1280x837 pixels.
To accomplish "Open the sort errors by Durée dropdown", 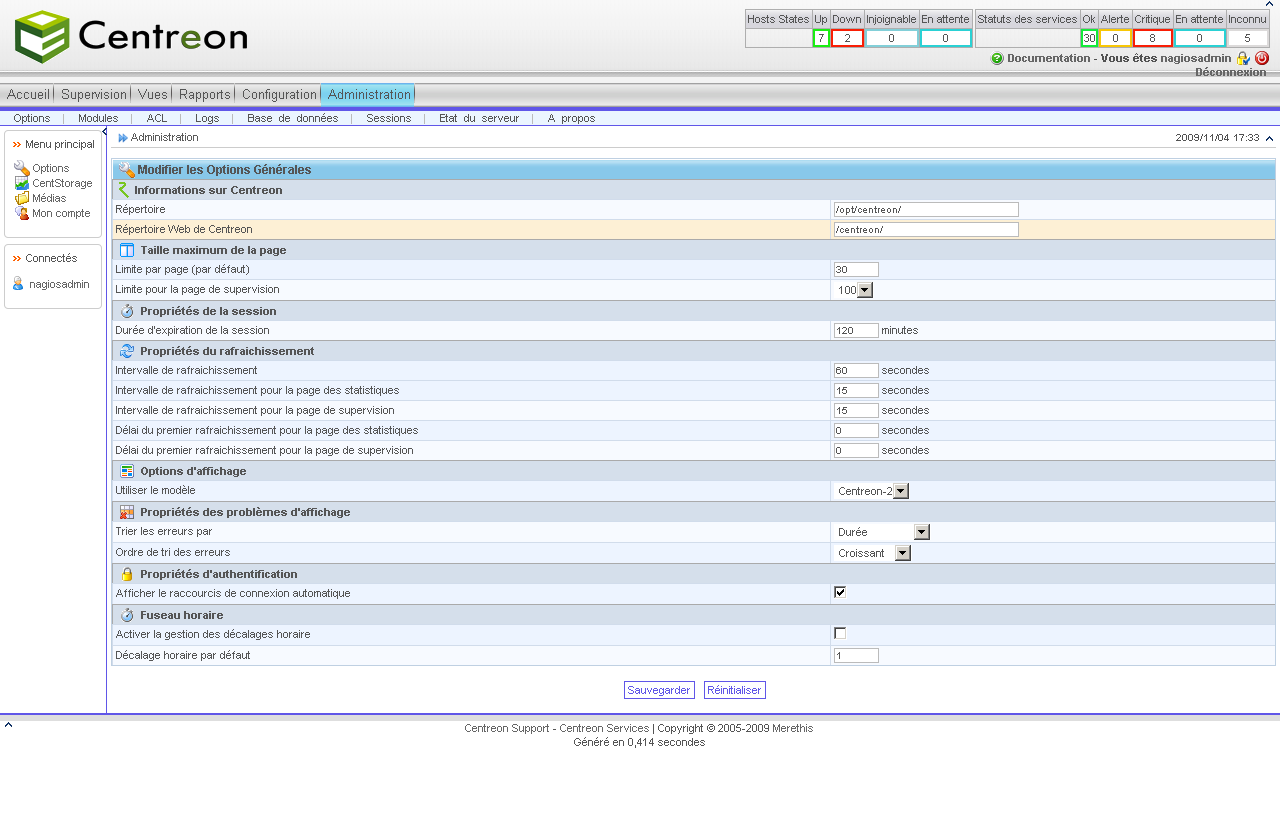I will 921,532.
